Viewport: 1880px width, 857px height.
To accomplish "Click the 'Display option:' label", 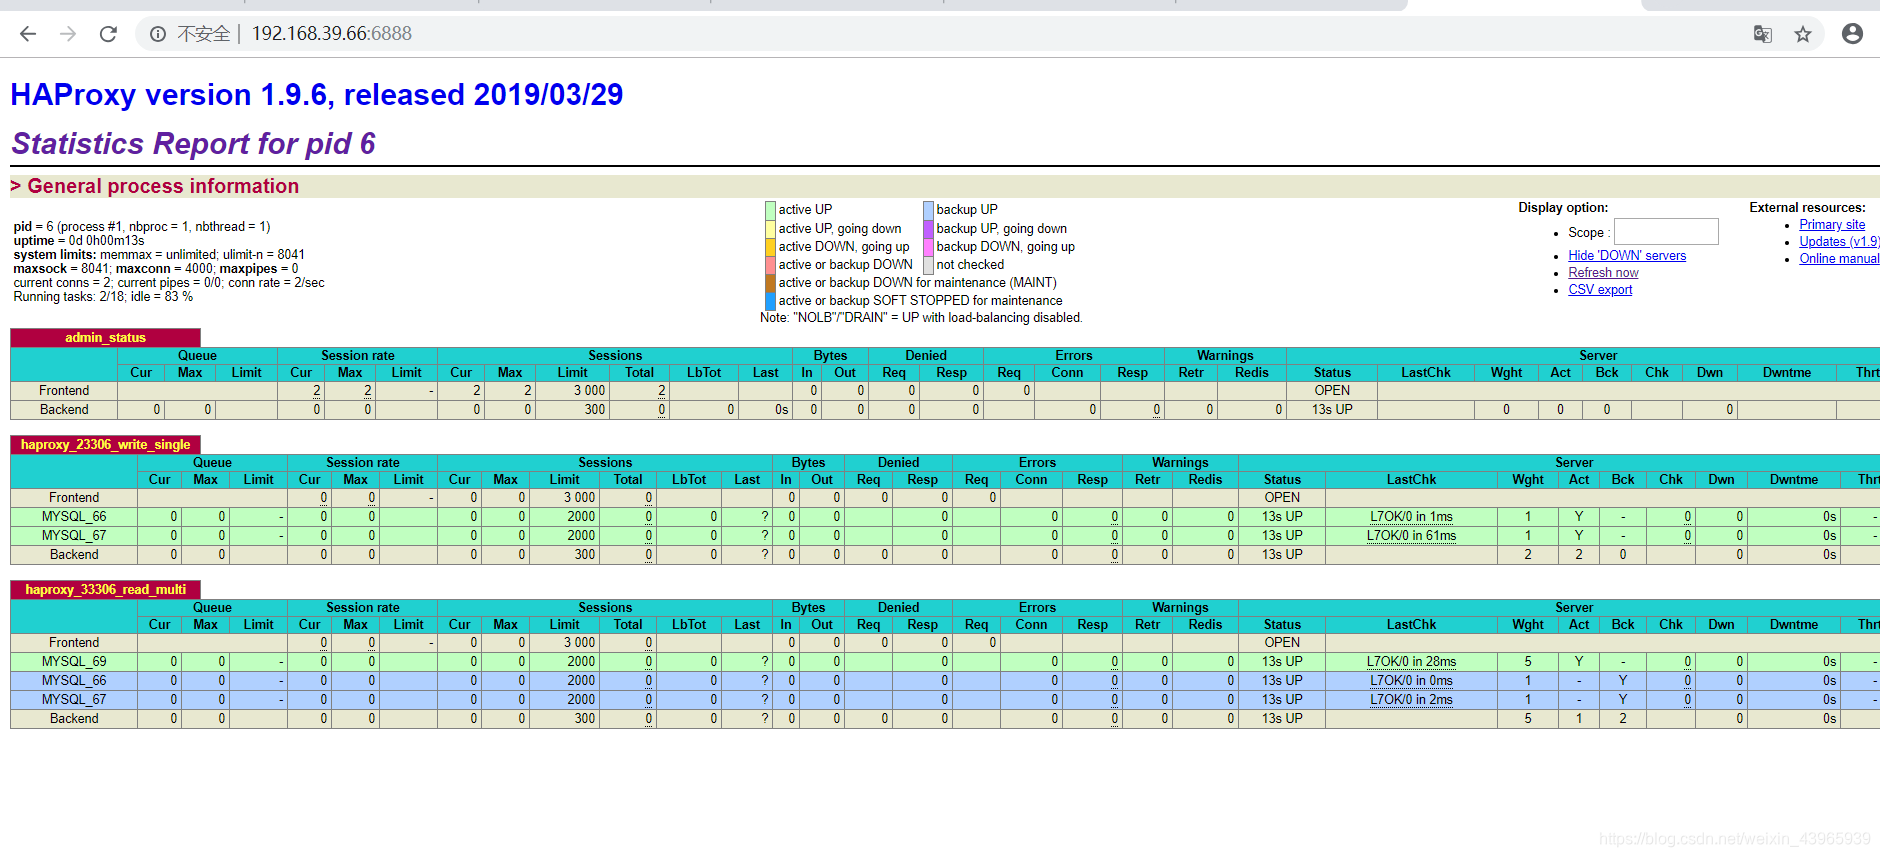I will click(x=1563, y=208).
